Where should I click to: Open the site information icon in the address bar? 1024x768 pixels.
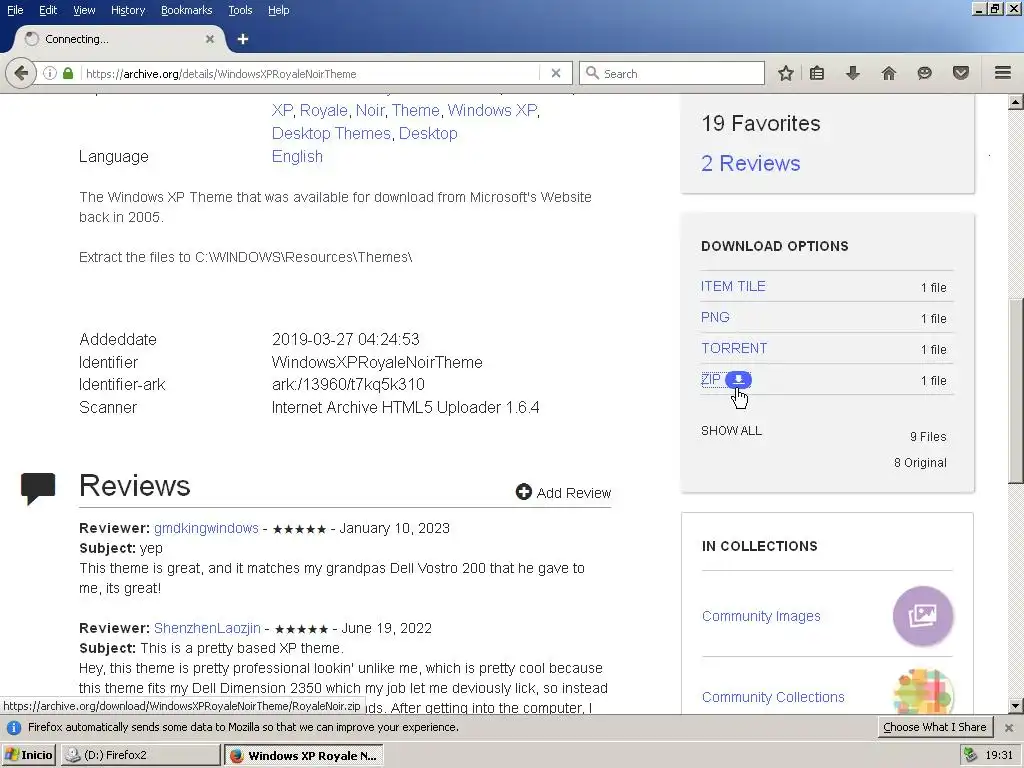[x=50, y=73]
